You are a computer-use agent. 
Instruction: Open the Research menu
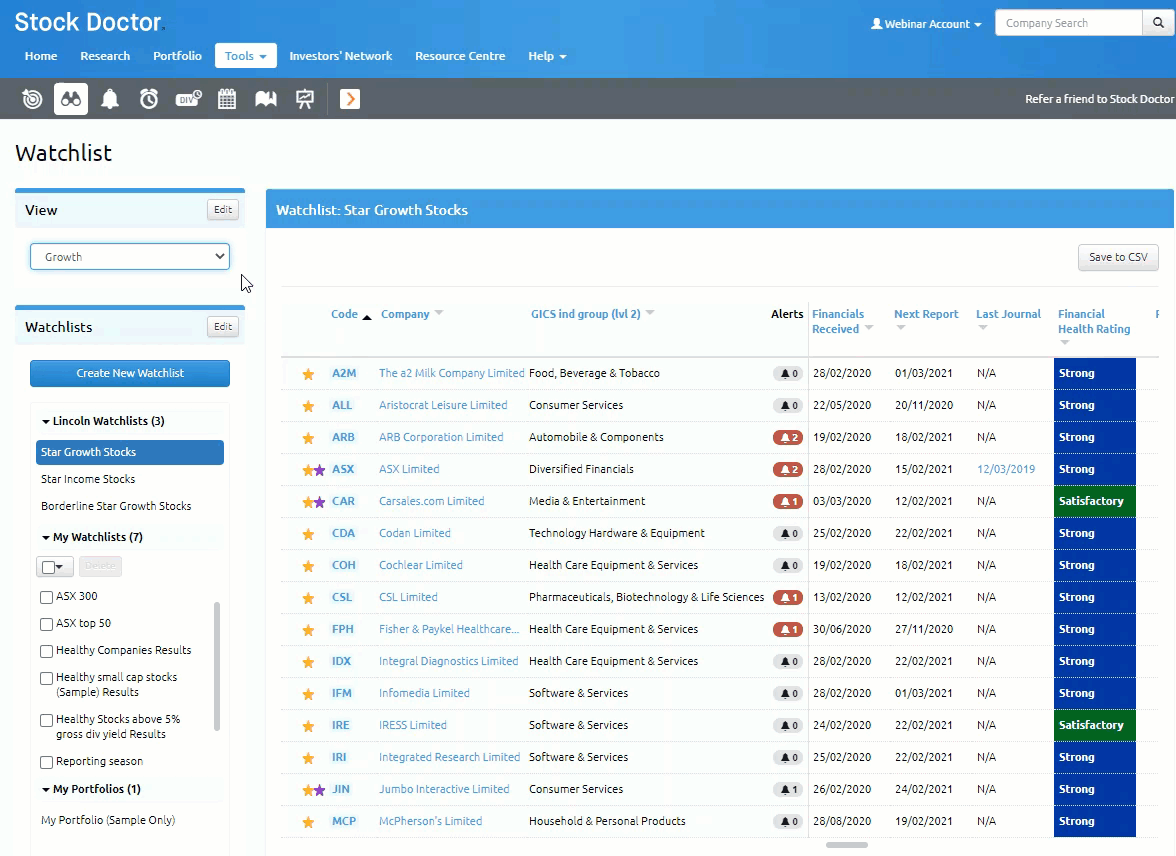point(105,56)
